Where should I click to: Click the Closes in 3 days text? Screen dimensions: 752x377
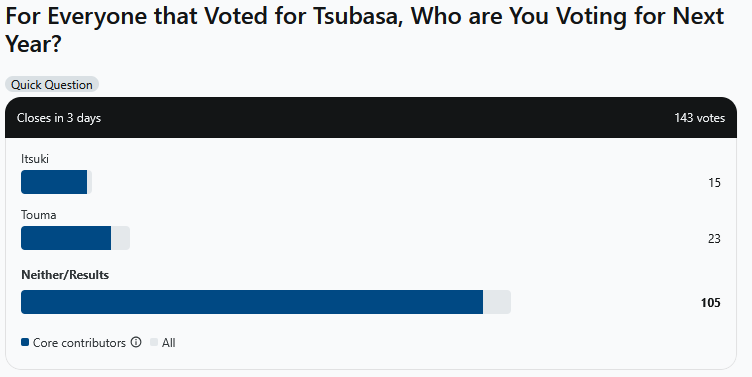59,118
